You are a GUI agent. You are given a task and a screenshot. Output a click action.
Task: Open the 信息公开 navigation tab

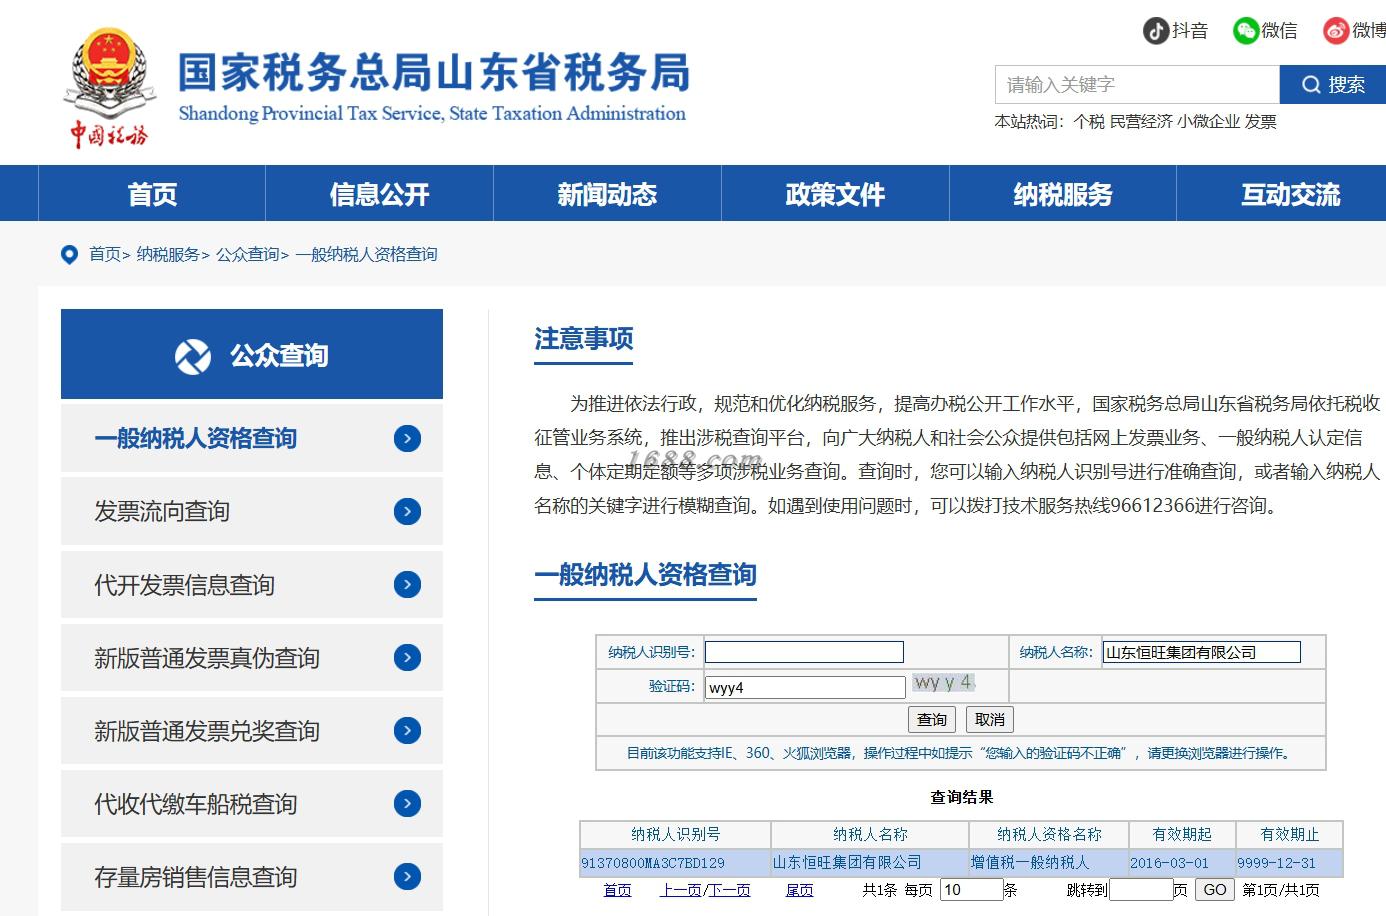(379, 194)
